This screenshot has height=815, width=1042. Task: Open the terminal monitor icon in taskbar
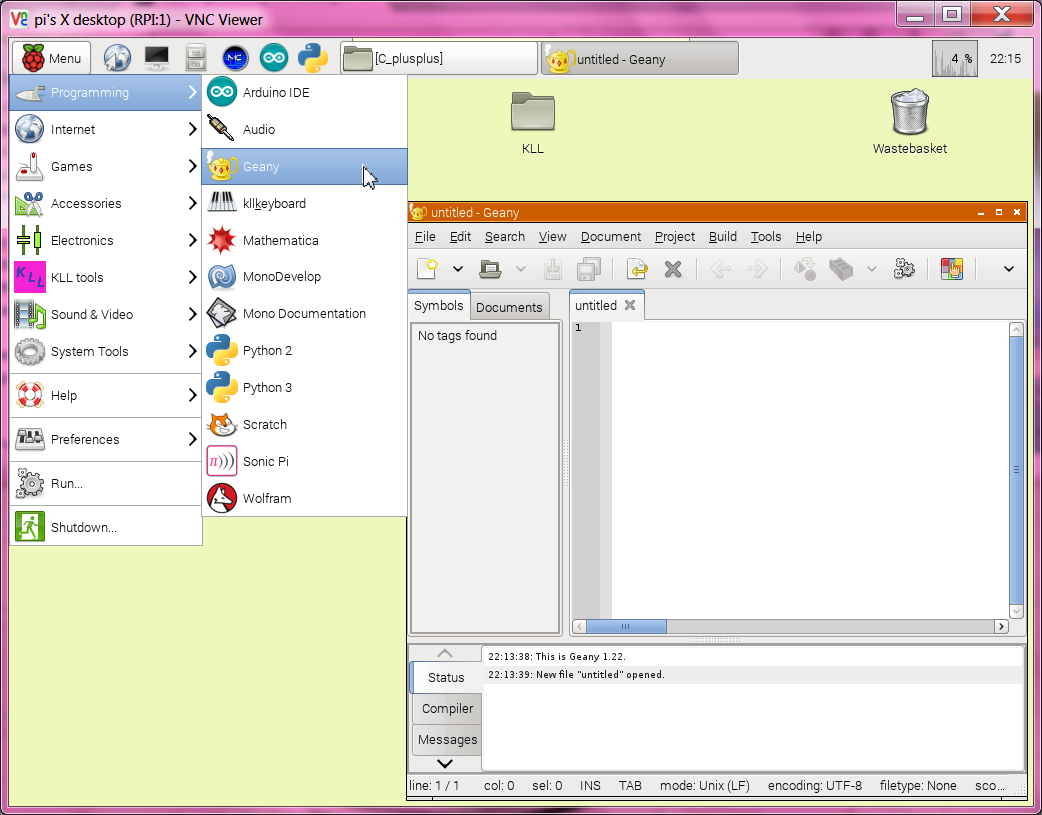click(x=157, y=59)
